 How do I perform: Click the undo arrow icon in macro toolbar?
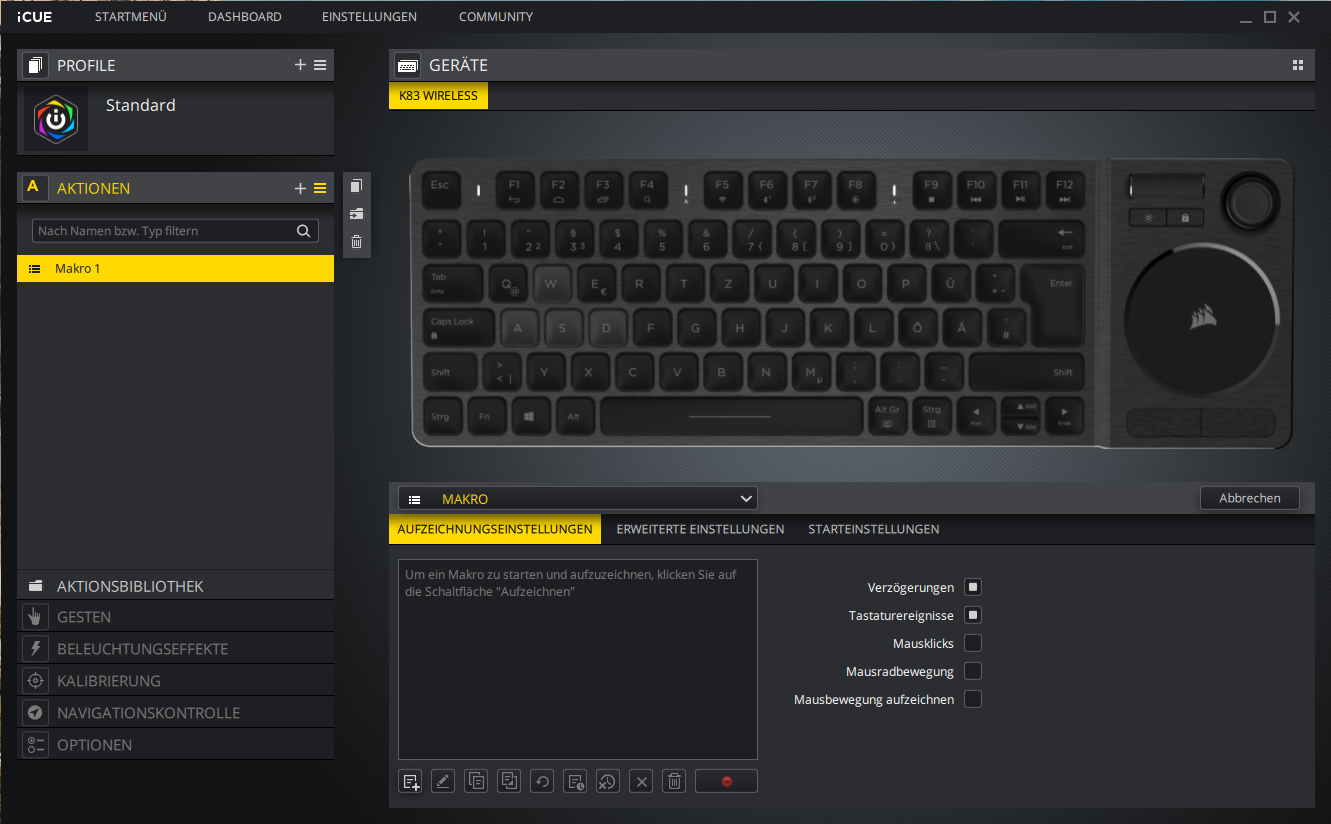(x=542, y=781)
